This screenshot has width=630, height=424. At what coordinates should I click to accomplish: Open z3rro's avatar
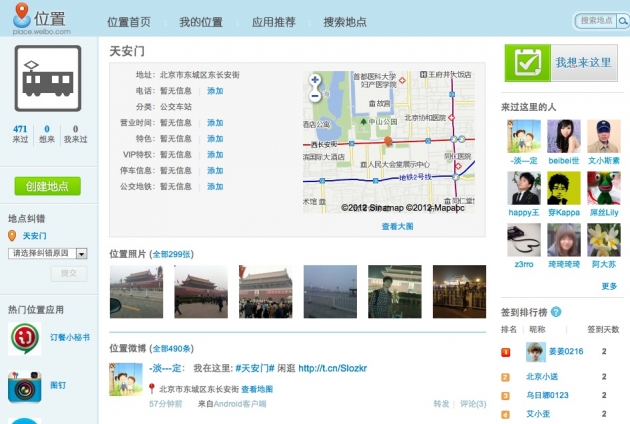pos(524,240)
